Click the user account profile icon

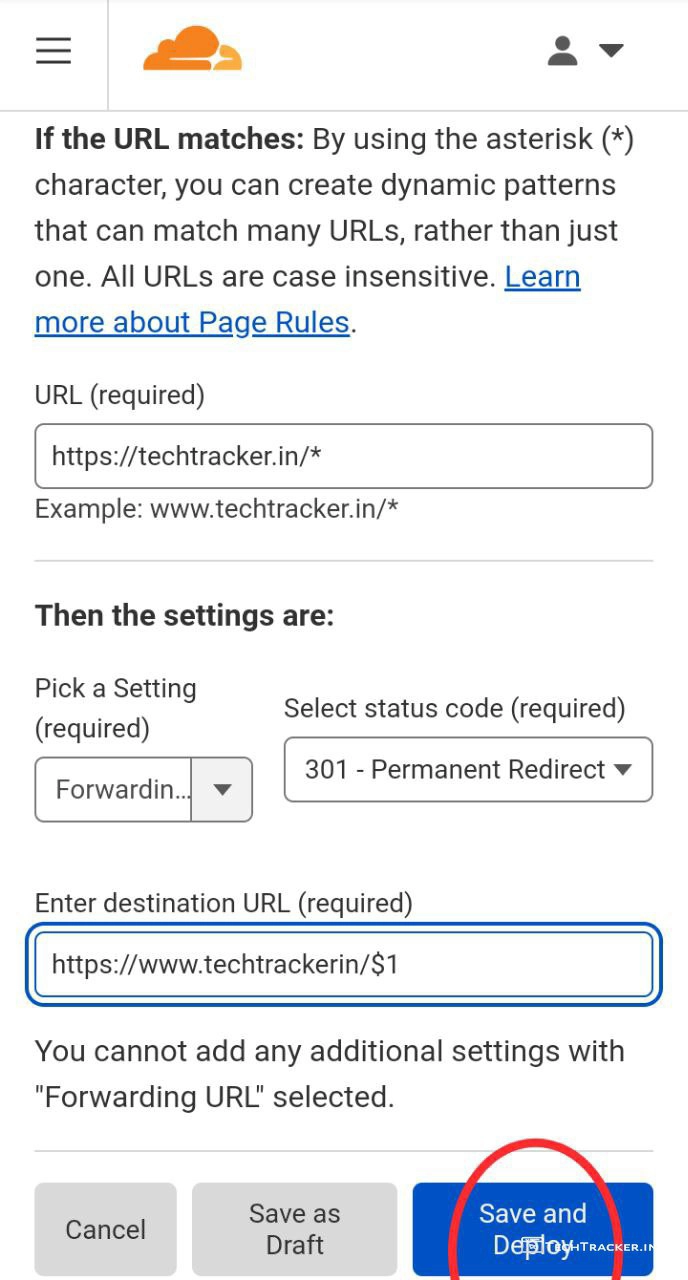click(x=563, y=50)
